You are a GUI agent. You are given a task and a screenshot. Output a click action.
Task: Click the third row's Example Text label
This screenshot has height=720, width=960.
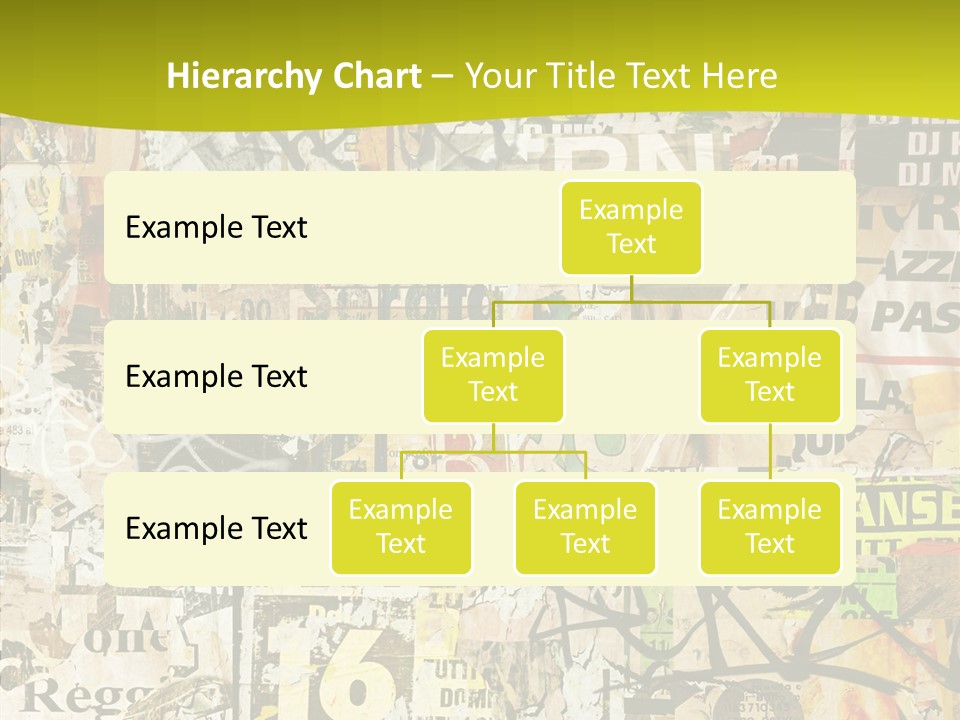[x=216, y=528]
